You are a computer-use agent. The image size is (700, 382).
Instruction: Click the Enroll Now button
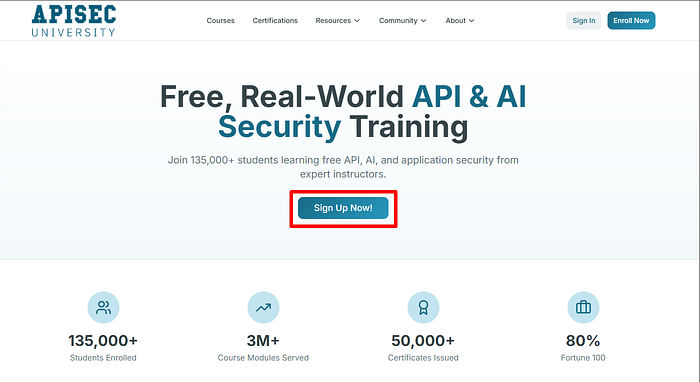[631, 21]
